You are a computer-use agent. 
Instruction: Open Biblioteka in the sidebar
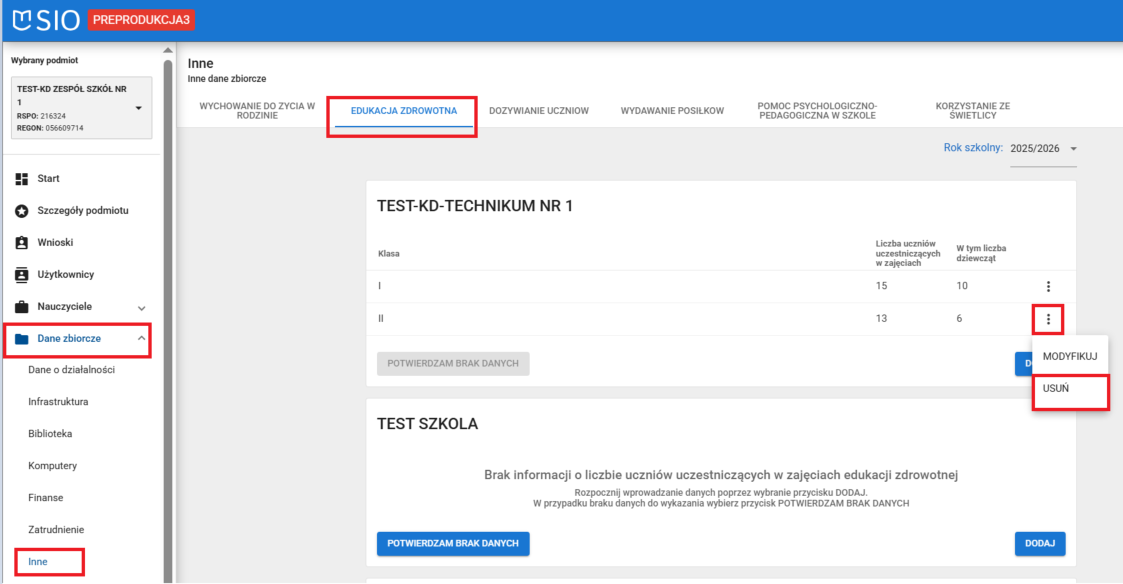coord(50,434)
